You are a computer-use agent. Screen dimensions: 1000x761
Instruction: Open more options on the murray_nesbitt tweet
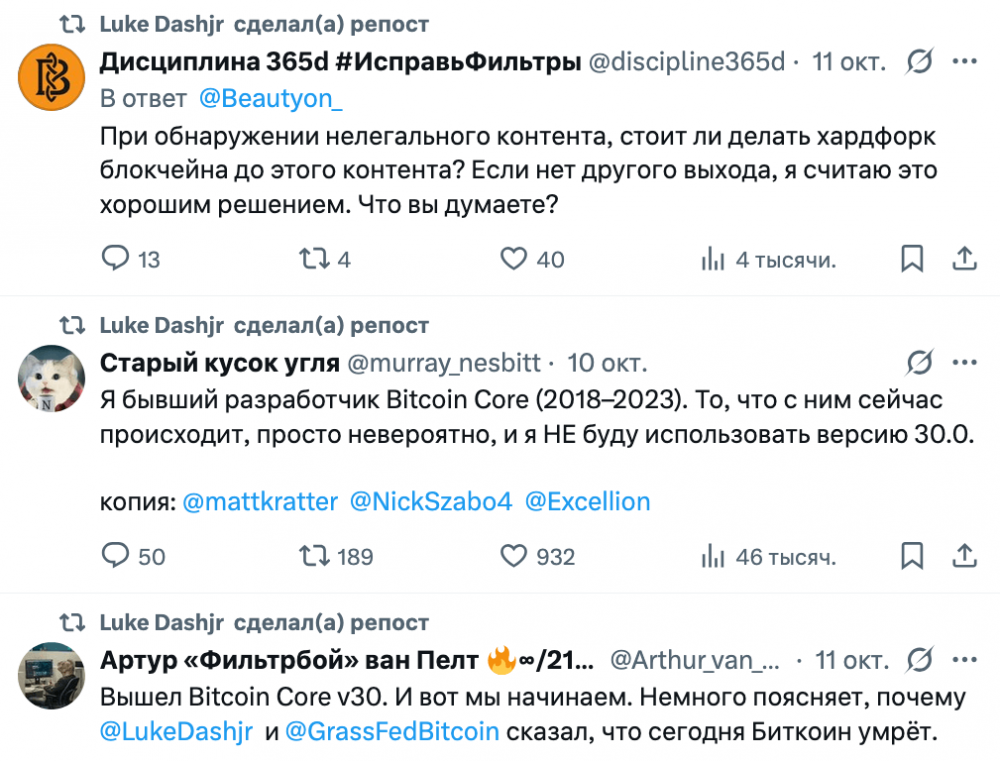click(964, 362)
